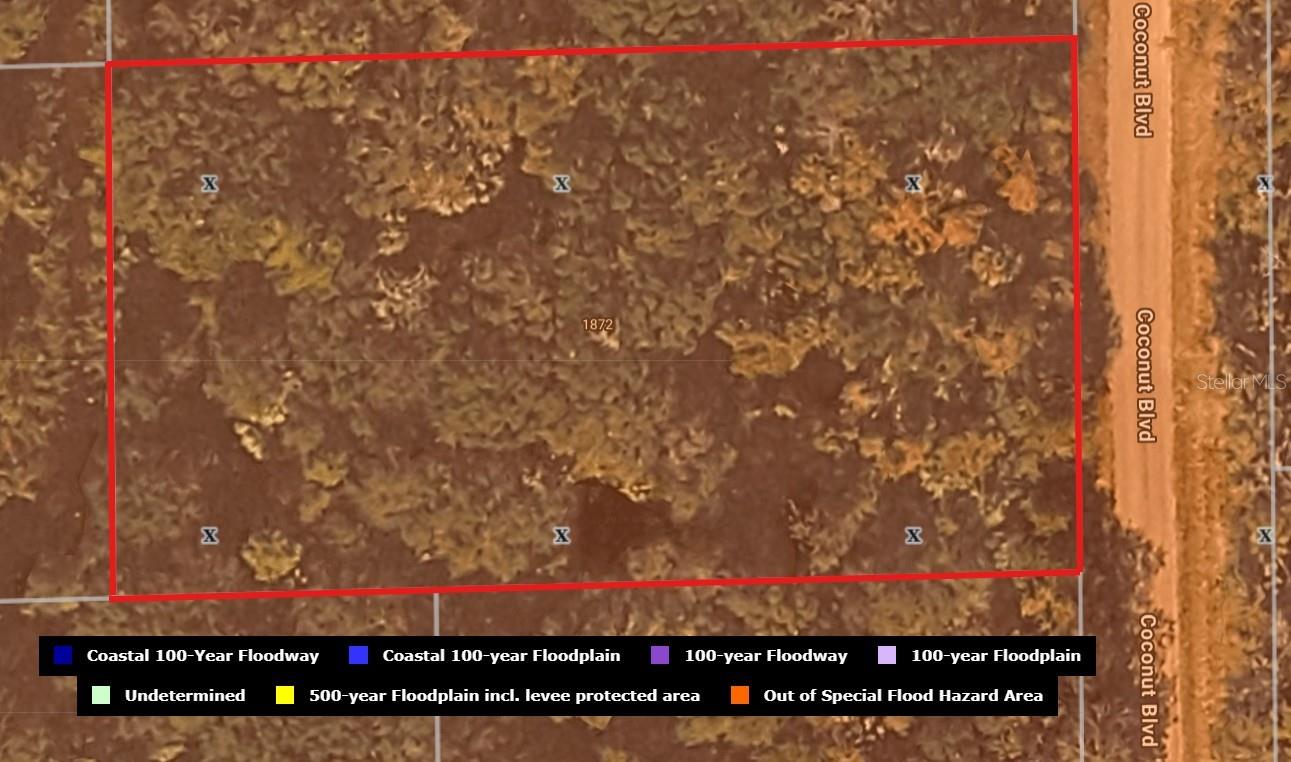
Task: Click the parcel number 1872 label
Action: pos(597,325)
